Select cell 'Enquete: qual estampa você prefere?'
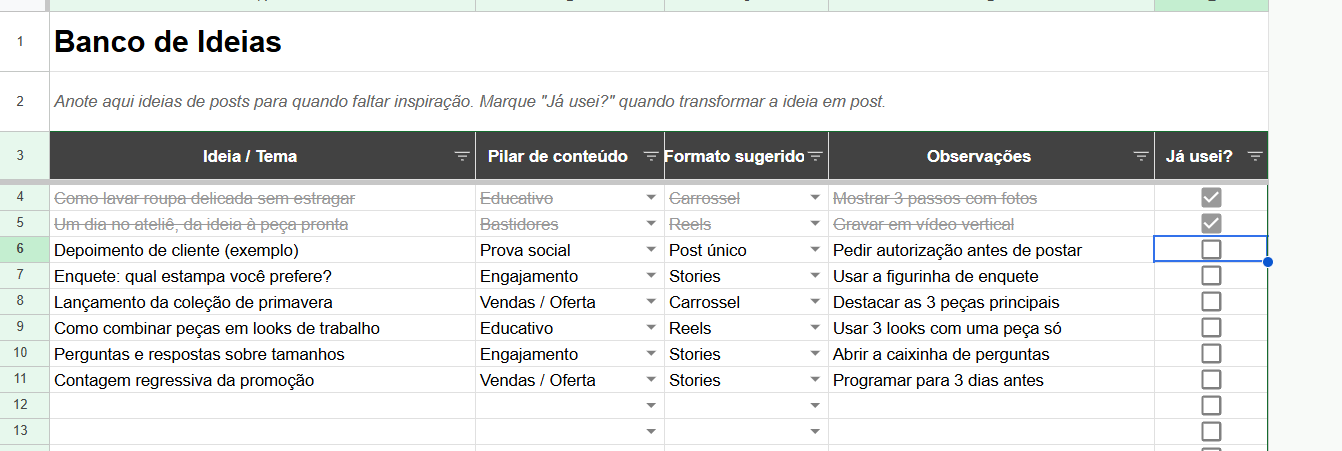This screenshot has width=1342, height=451. (x=262, y=276)
